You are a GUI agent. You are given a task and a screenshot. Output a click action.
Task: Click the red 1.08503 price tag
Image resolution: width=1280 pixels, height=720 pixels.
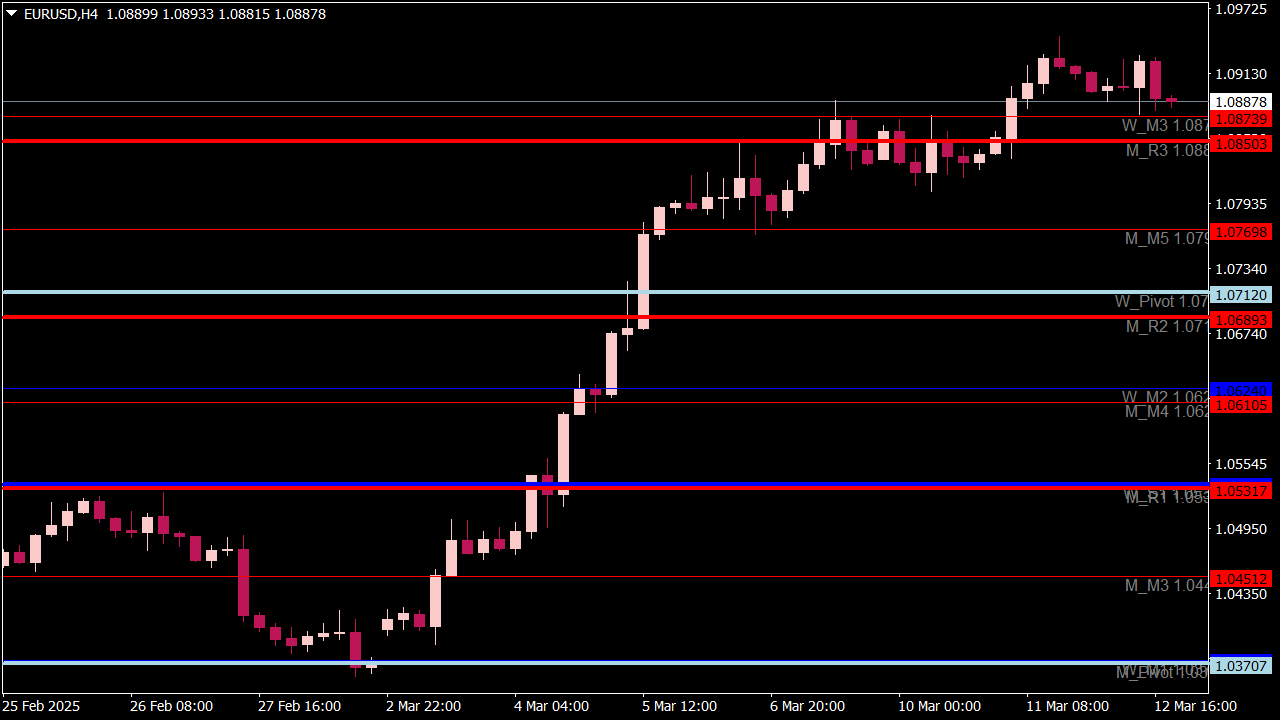(1240, 144)
